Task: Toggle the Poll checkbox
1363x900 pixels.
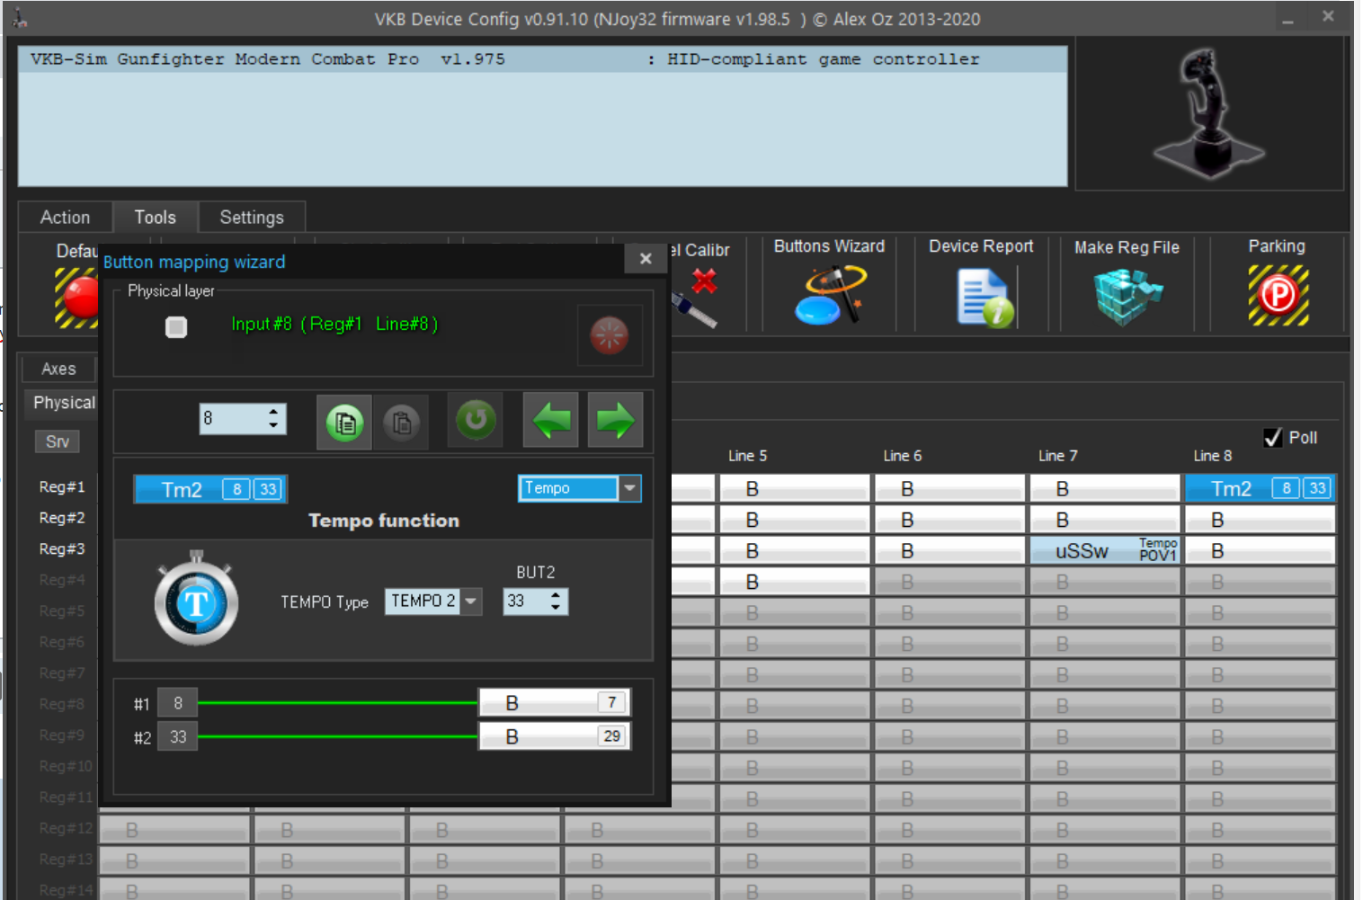Action: click(1273, 438)
